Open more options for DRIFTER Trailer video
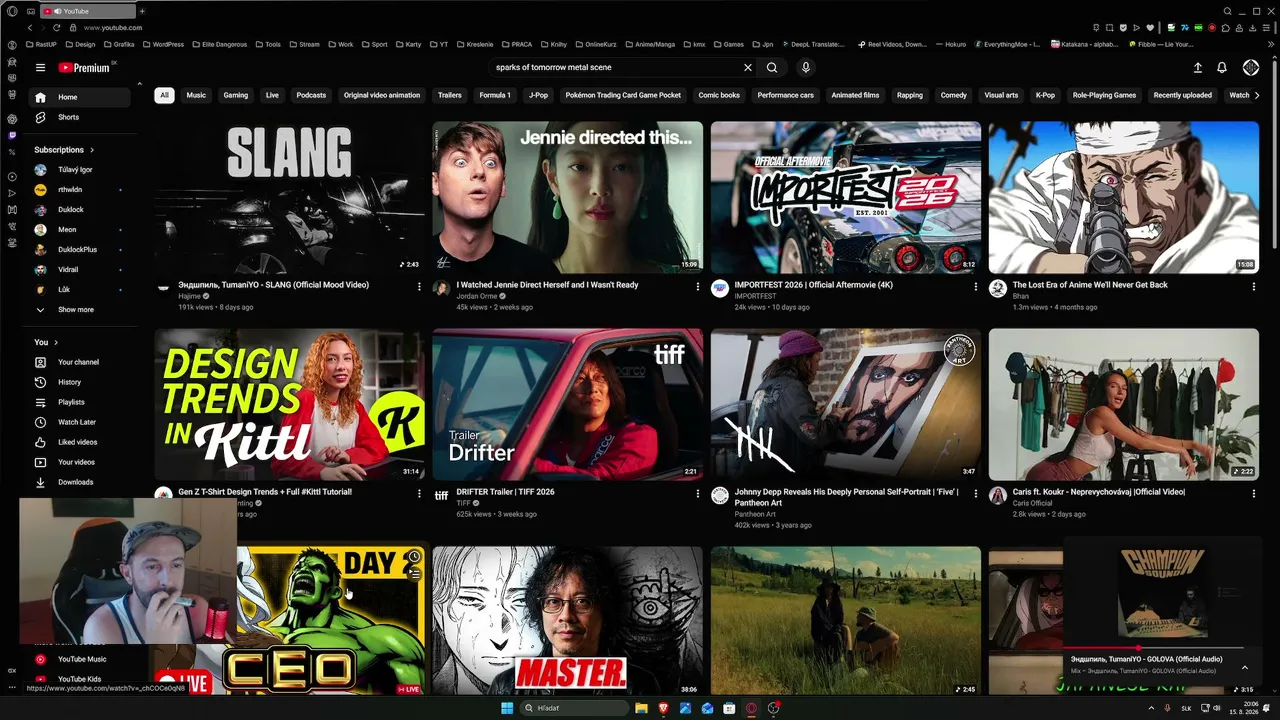 tap(697, 494)
